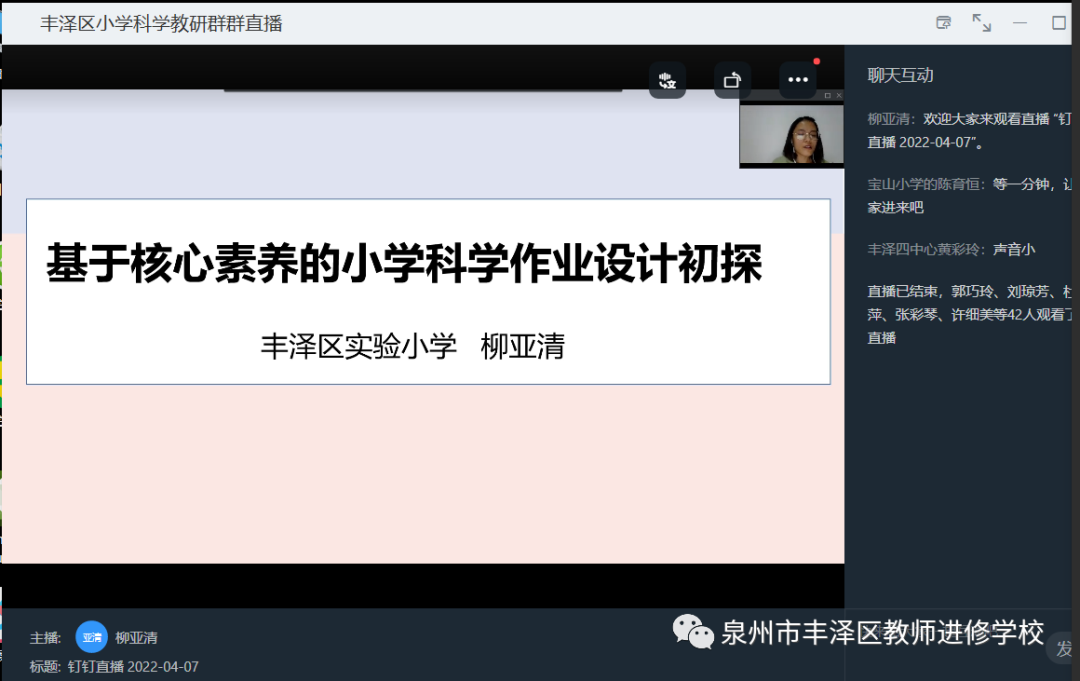Select the presenter video thumbnail of 柳亚清
The height and width of the screenshot is (681, 1080).
[791, 136]
